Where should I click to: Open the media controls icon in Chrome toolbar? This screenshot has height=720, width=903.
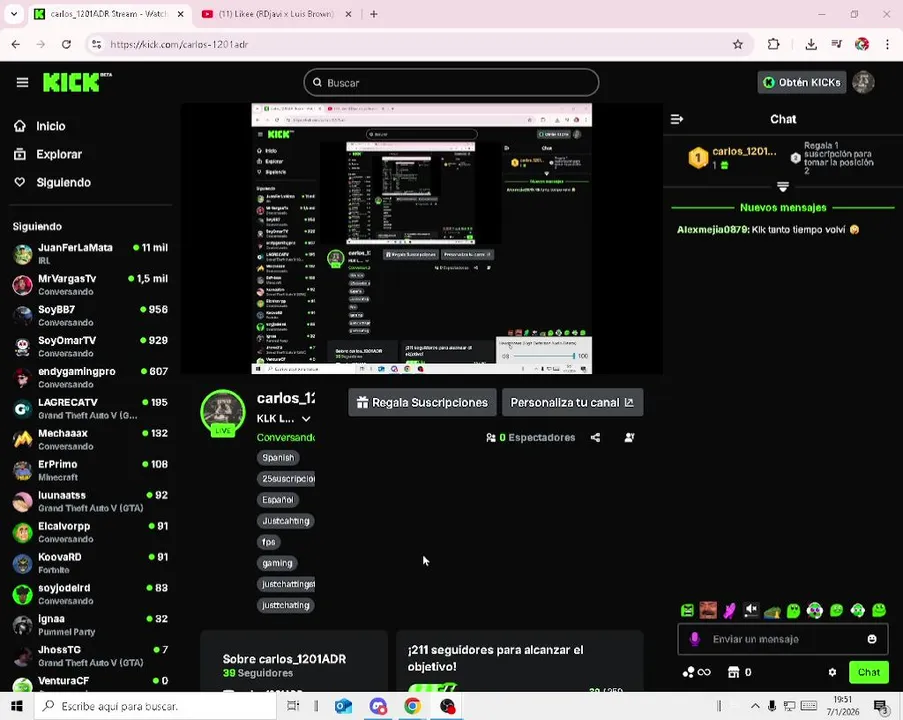click(837, 44)
